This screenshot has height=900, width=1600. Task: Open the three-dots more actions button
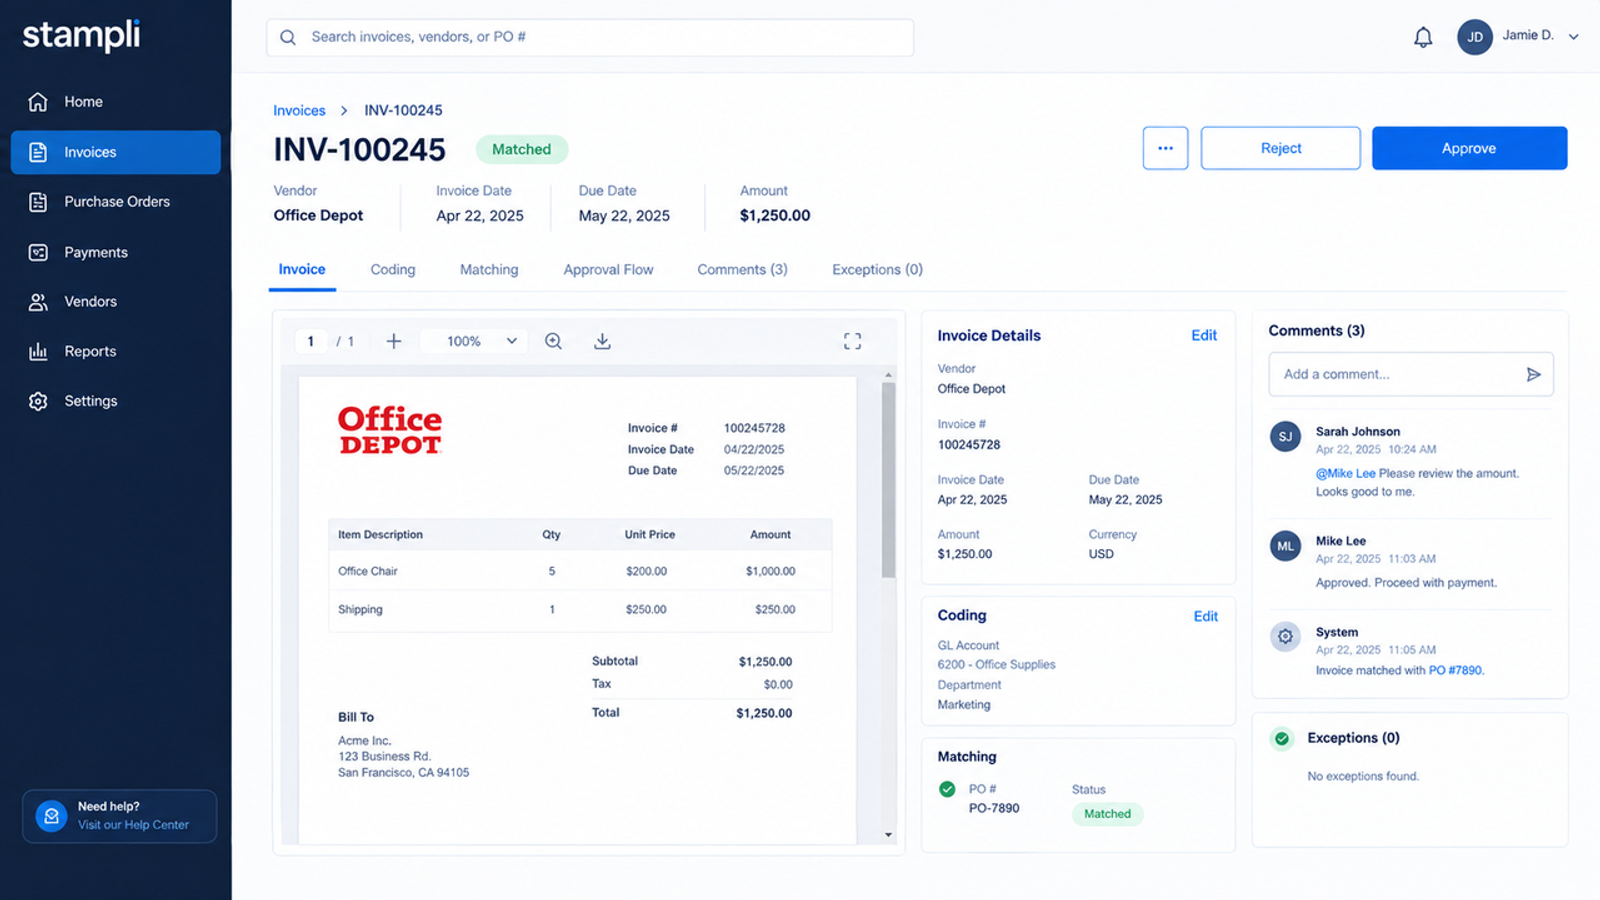(x=1165, y=148)
